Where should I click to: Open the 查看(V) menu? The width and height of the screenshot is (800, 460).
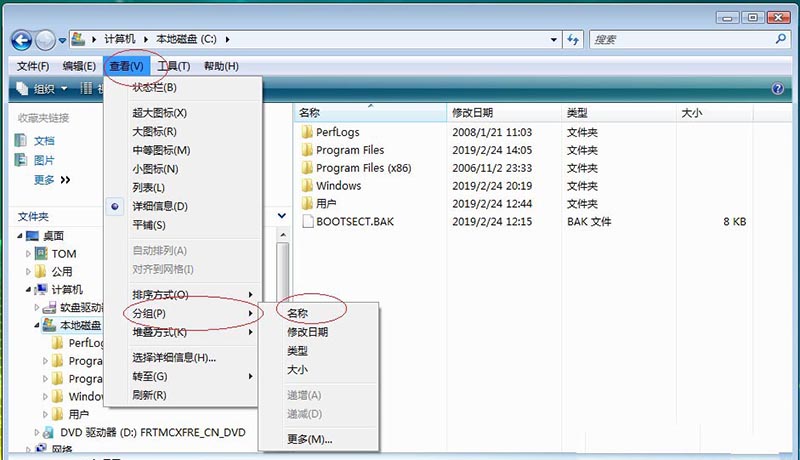click(127, 66)
